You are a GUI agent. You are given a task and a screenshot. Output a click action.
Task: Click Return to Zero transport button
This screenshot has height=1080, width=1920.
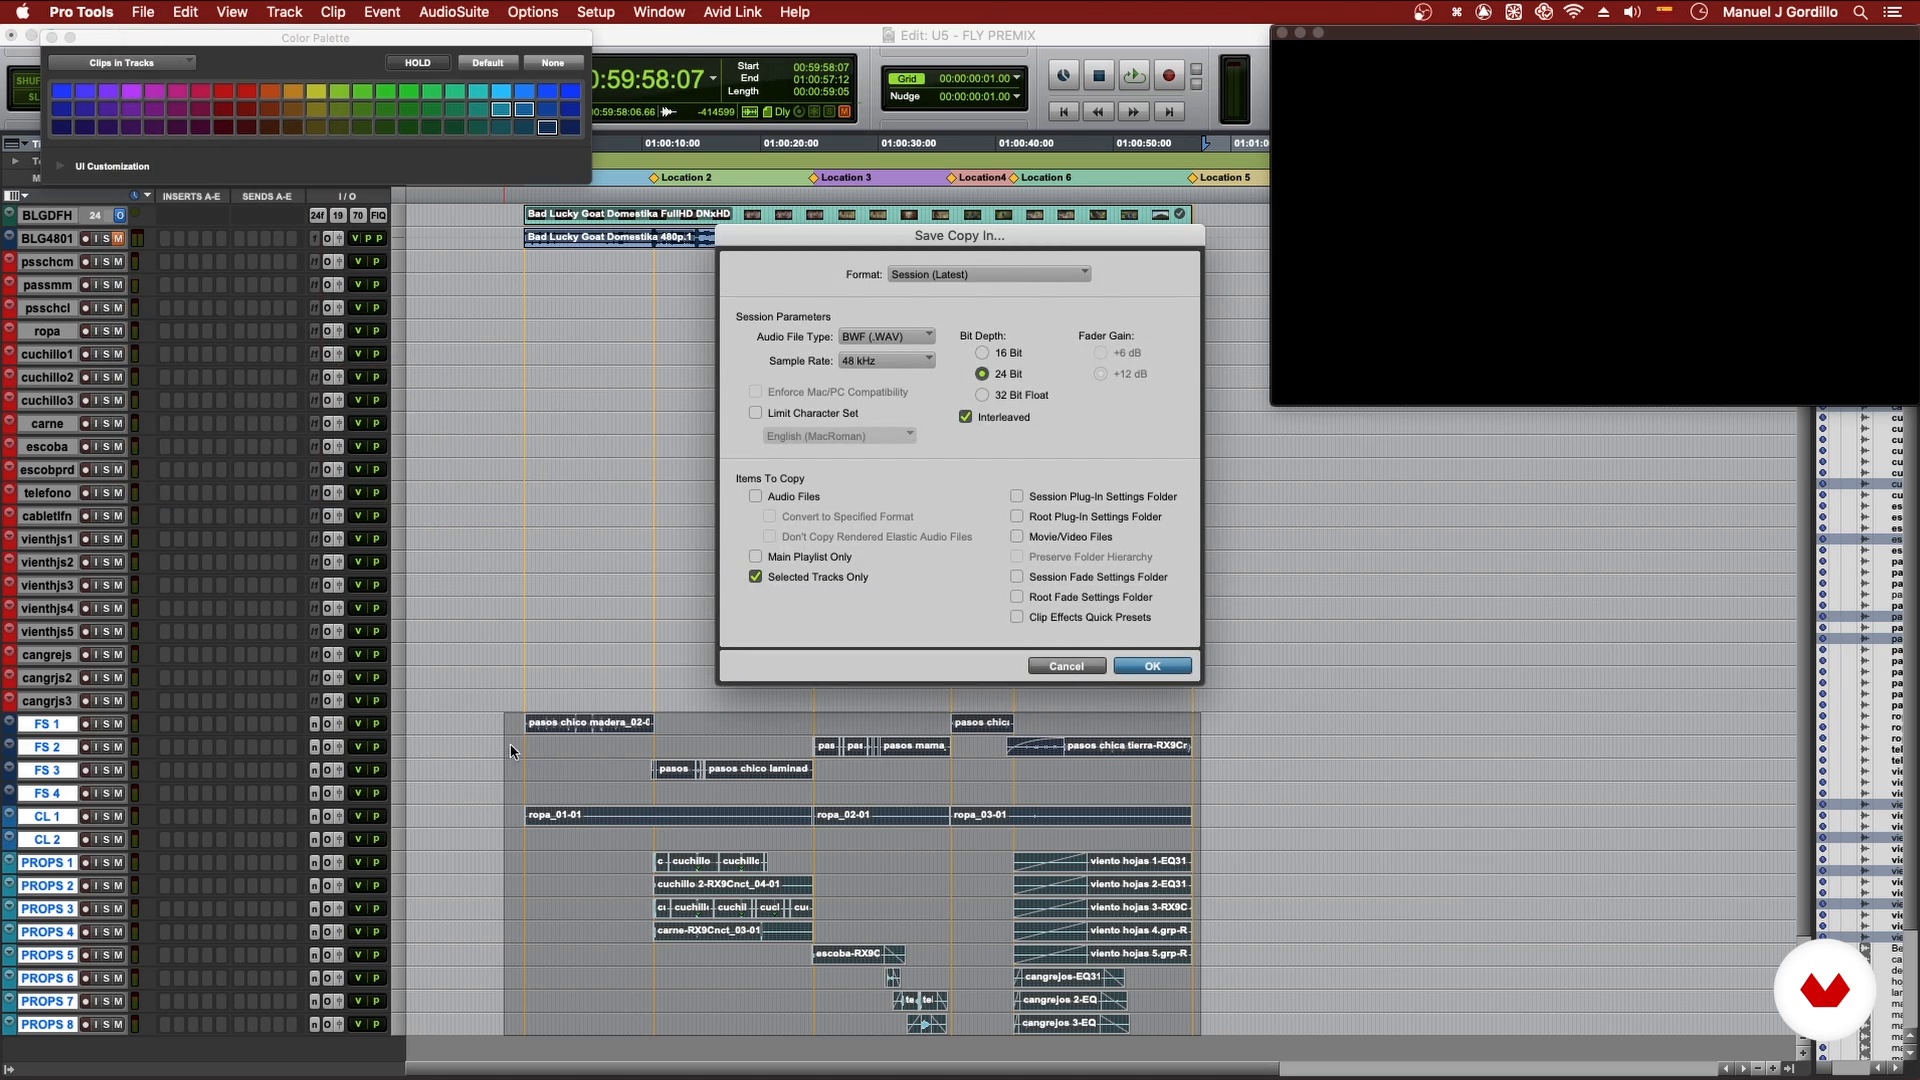click(x=1063, y=112)
